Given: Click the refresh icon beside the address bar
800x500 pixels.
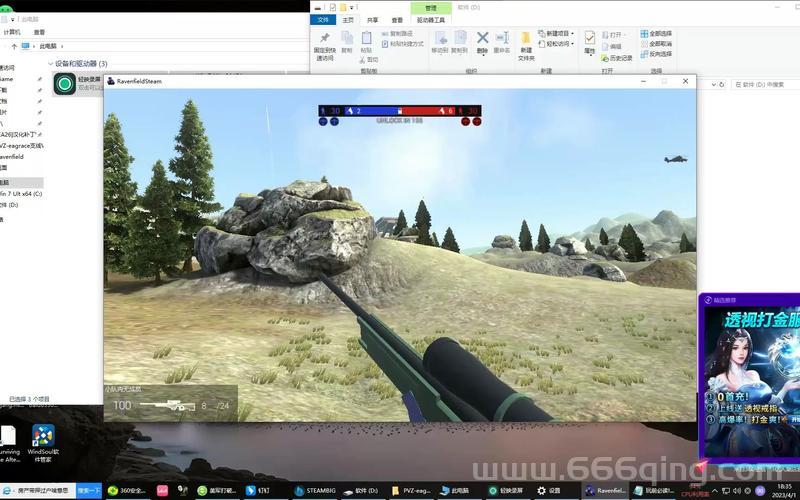Looking at the screenshot, I should click(721, 84).
